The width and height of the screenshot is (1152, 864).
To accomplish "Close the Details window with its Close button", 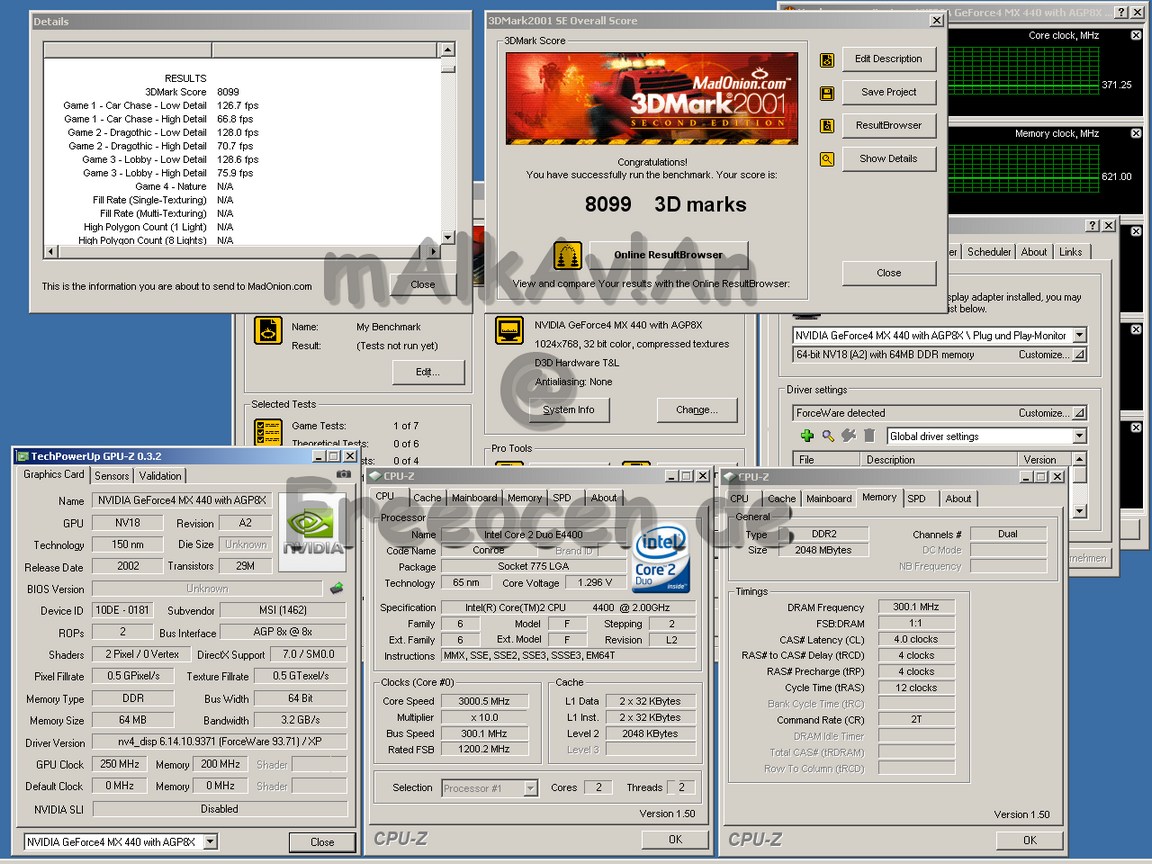I will (x=422, y=284).
